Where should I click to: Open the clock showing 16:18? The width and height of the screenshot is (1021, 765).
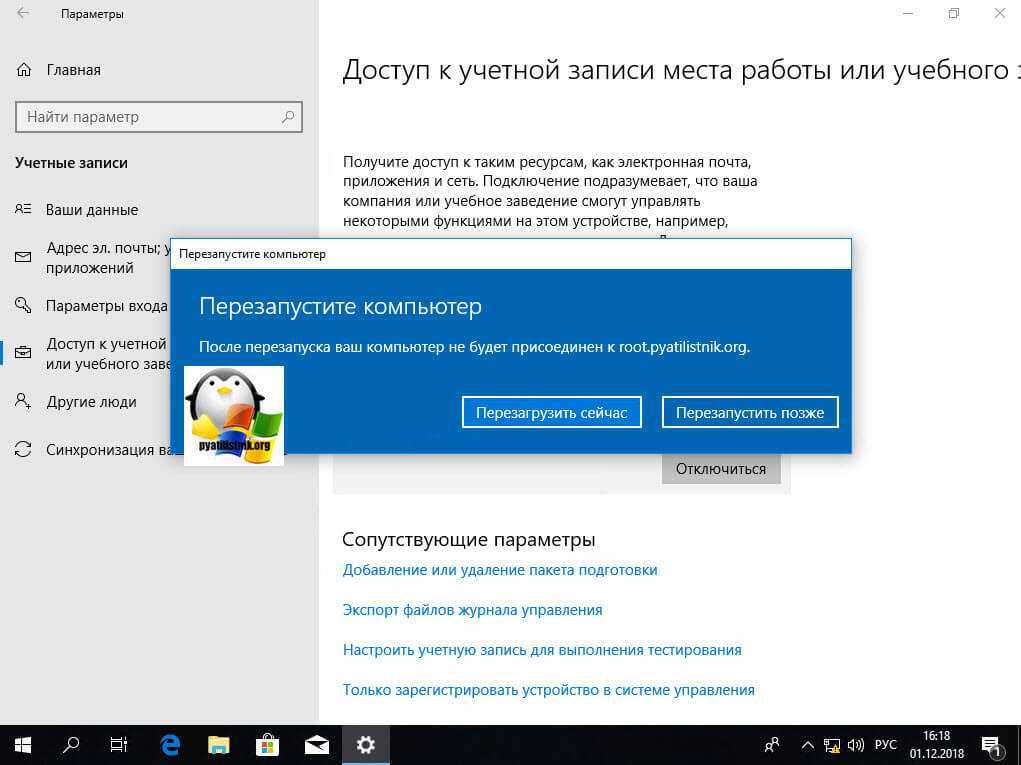tap(936, 745)
